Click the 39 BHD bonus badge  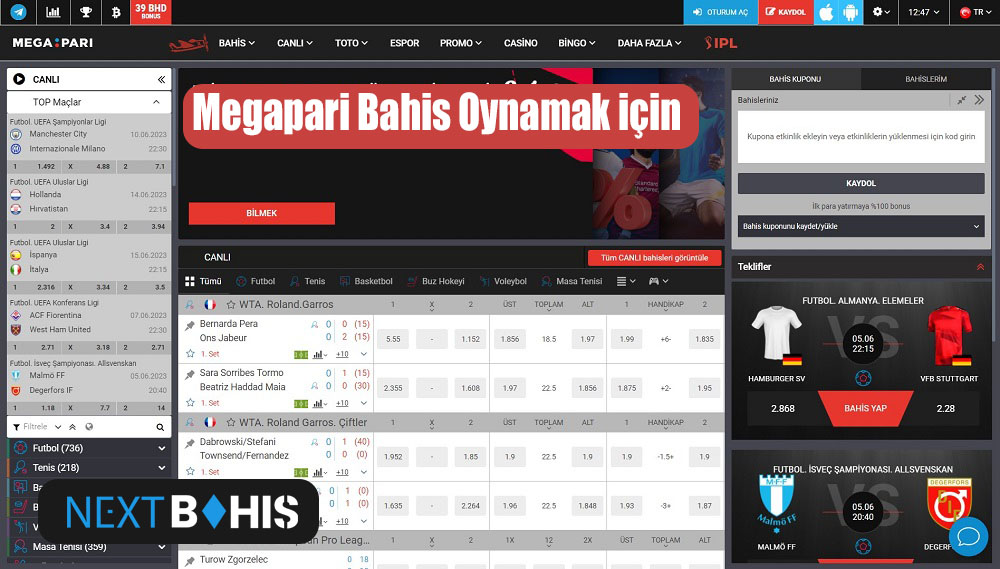(151, 11)
